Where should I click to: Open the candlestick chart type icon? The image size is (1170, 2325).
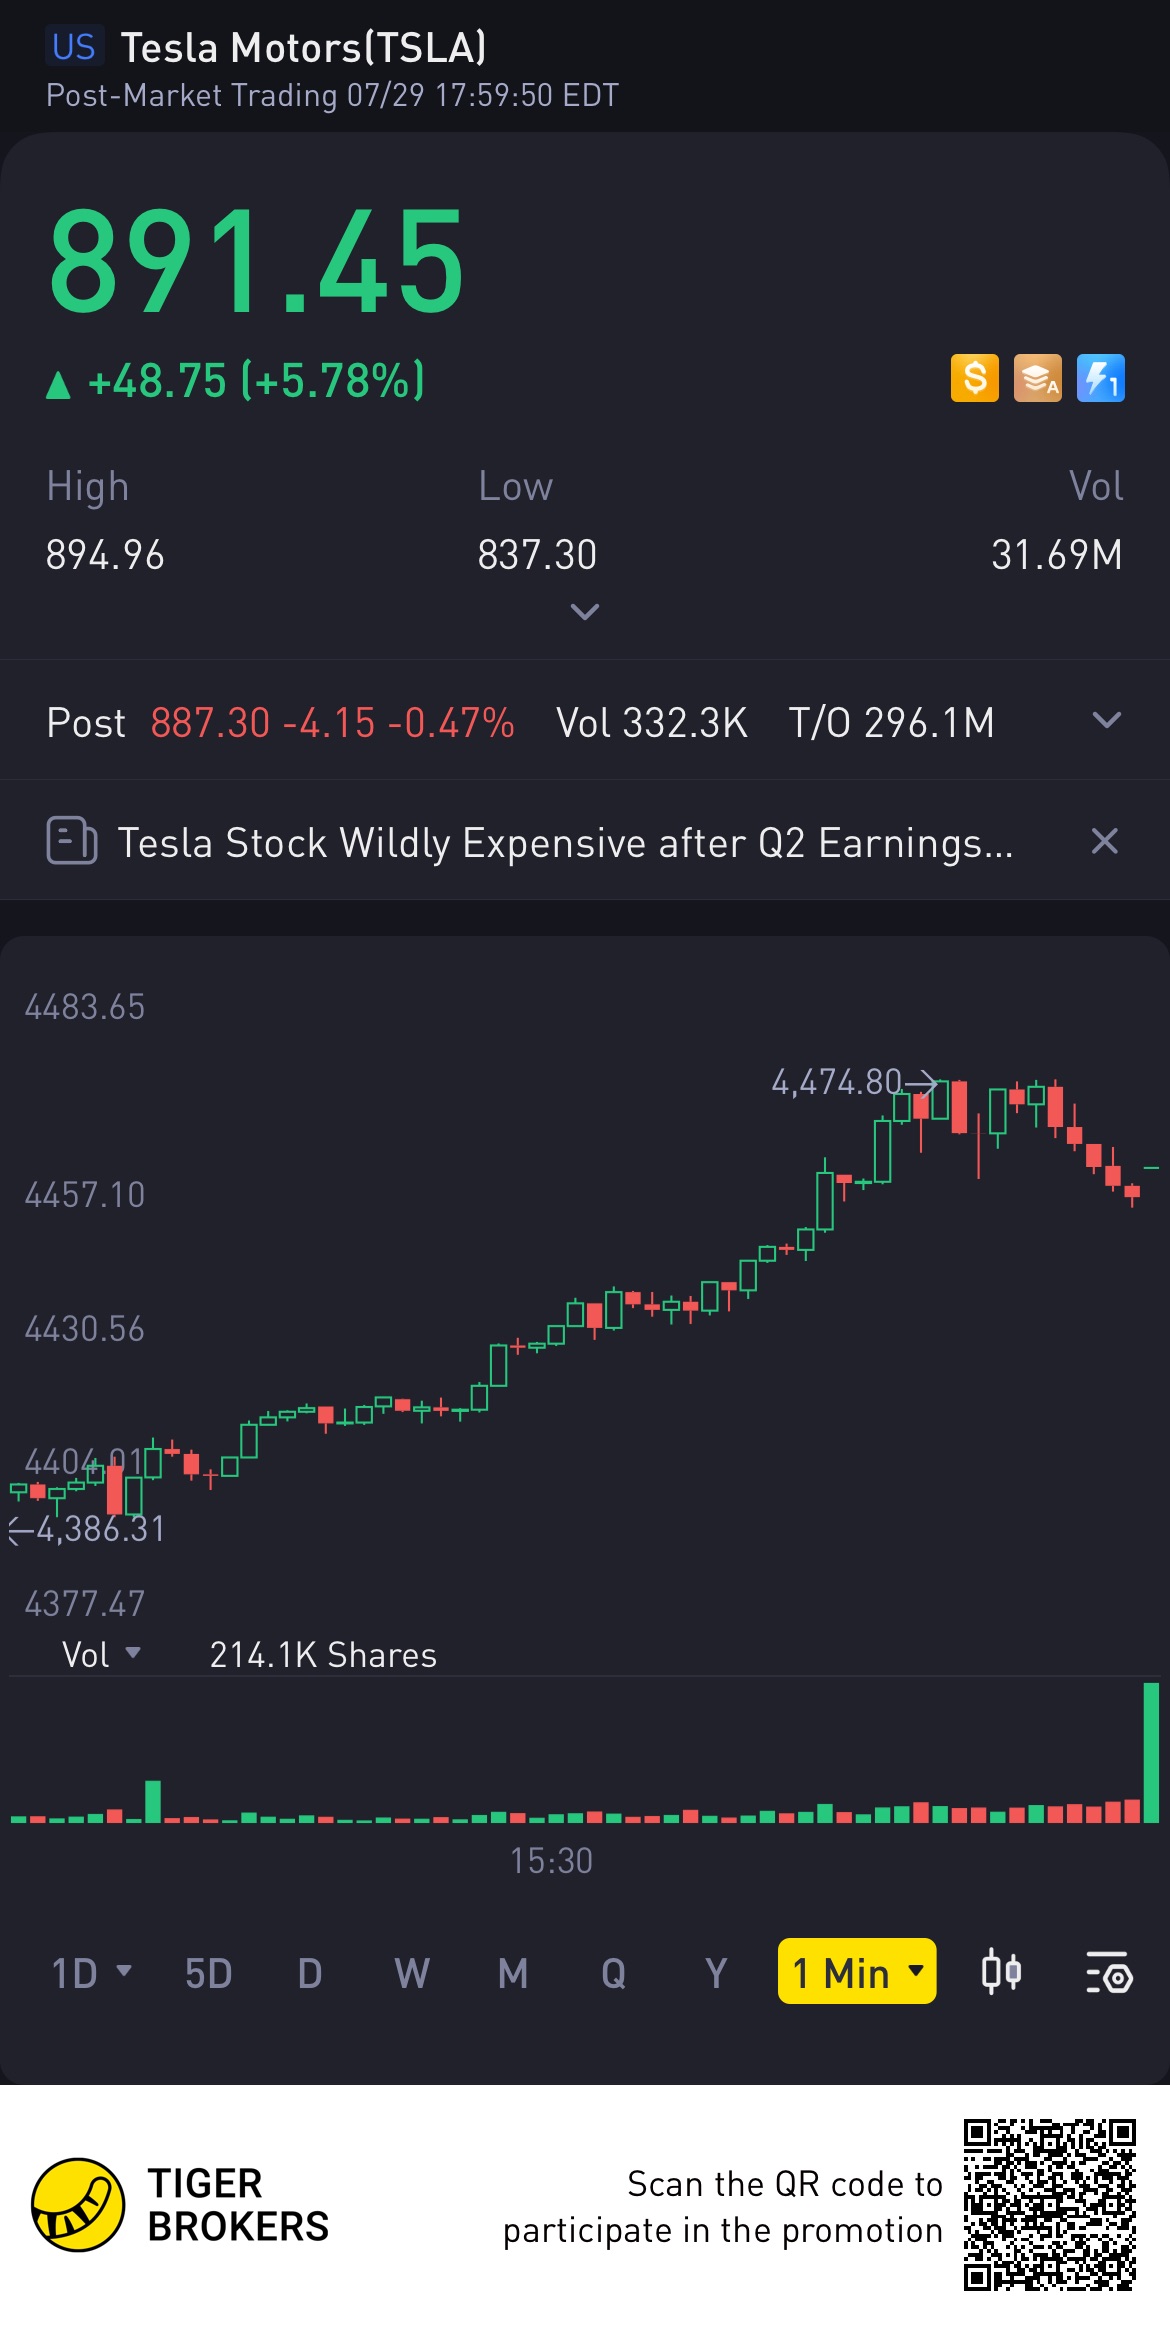click(1001, 1973)
